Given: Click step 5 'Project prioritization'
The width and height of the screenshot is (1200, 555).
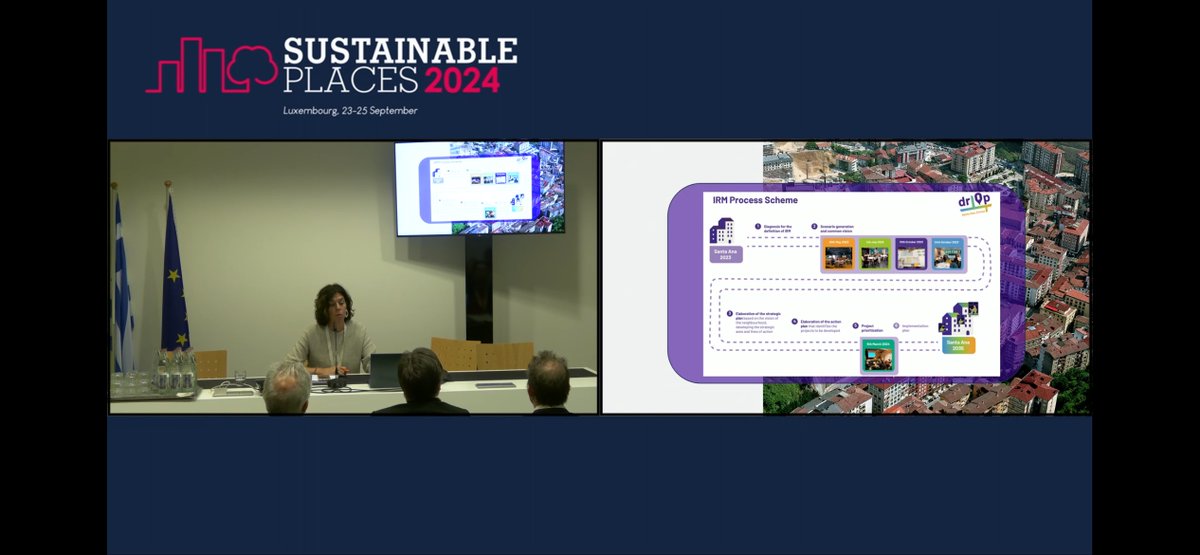Looking at the screenshot, I should pos(867,326).
